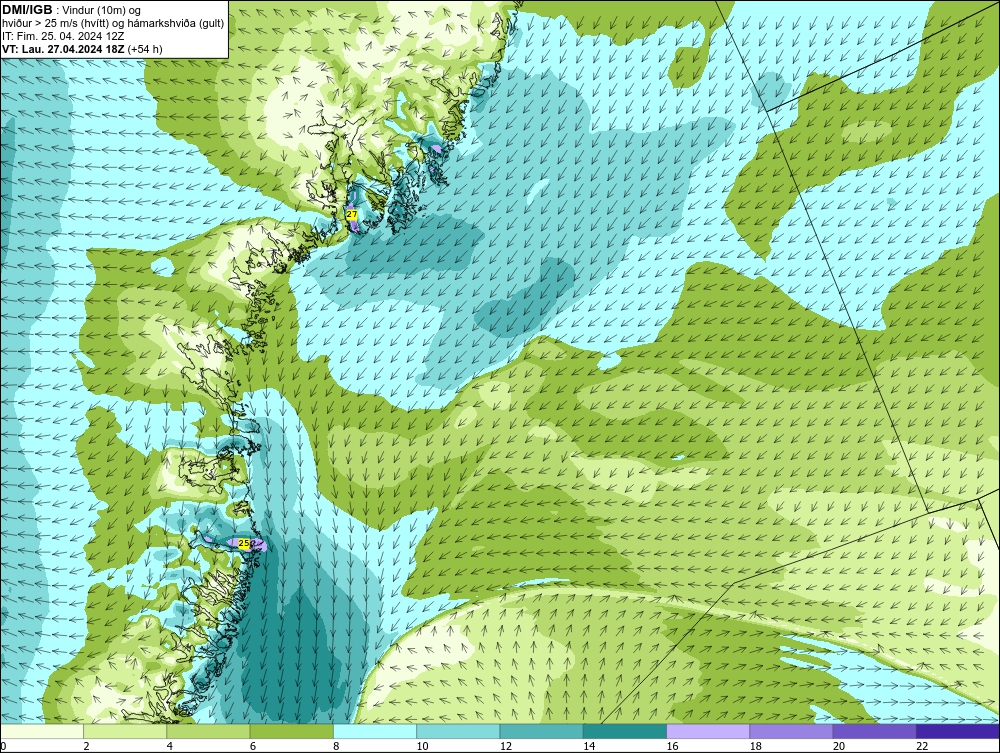This screenshot has height=753, width=1000.
Task: Pick the 10–12 m/s legend swatch
Action: [458, 731]
